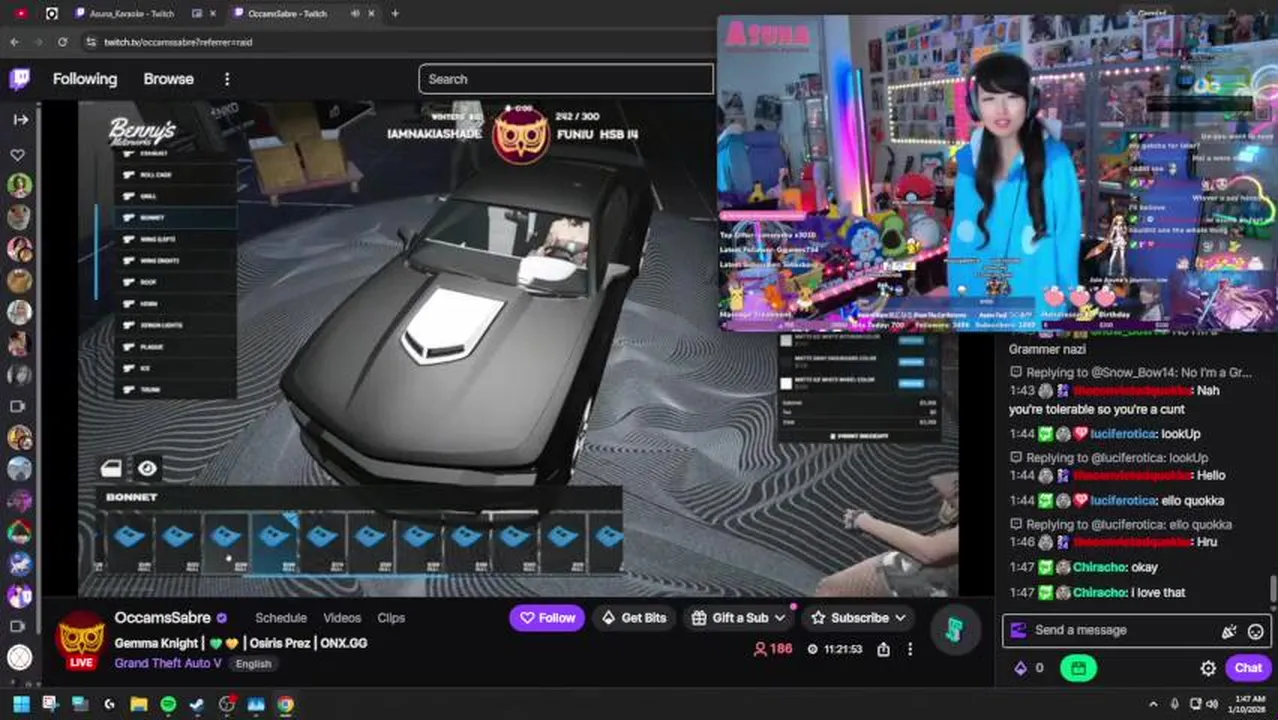Image resolution: width=1278 pixels, height=720 pixels.
Task: Open the OccamsSabre Clips tab
Action: pos(391,618)
